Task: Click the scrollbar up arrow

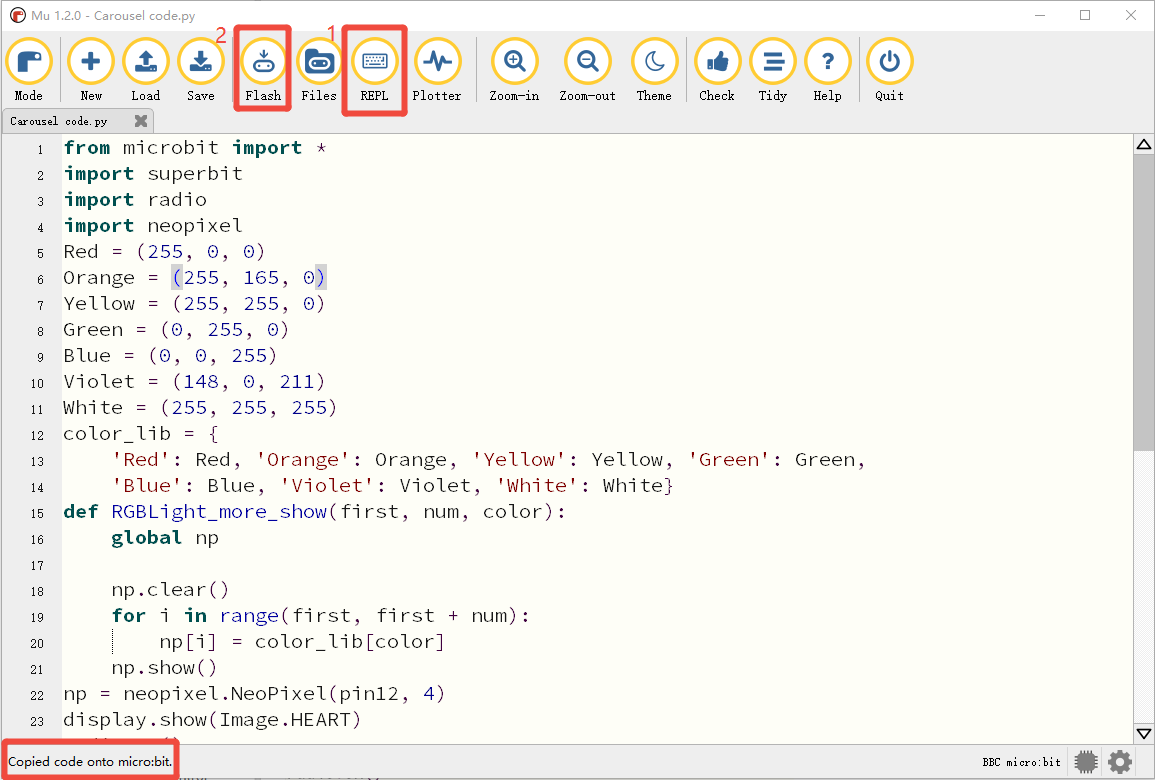Action: click(x=1144, y=144)
